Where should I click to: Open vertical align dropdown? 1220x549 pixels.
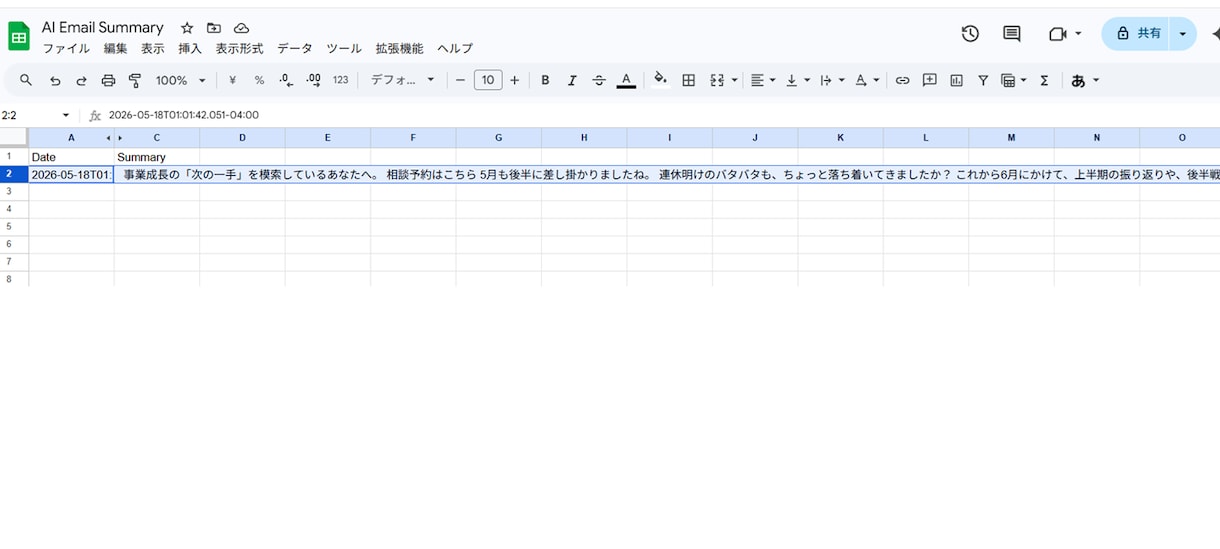798,80
